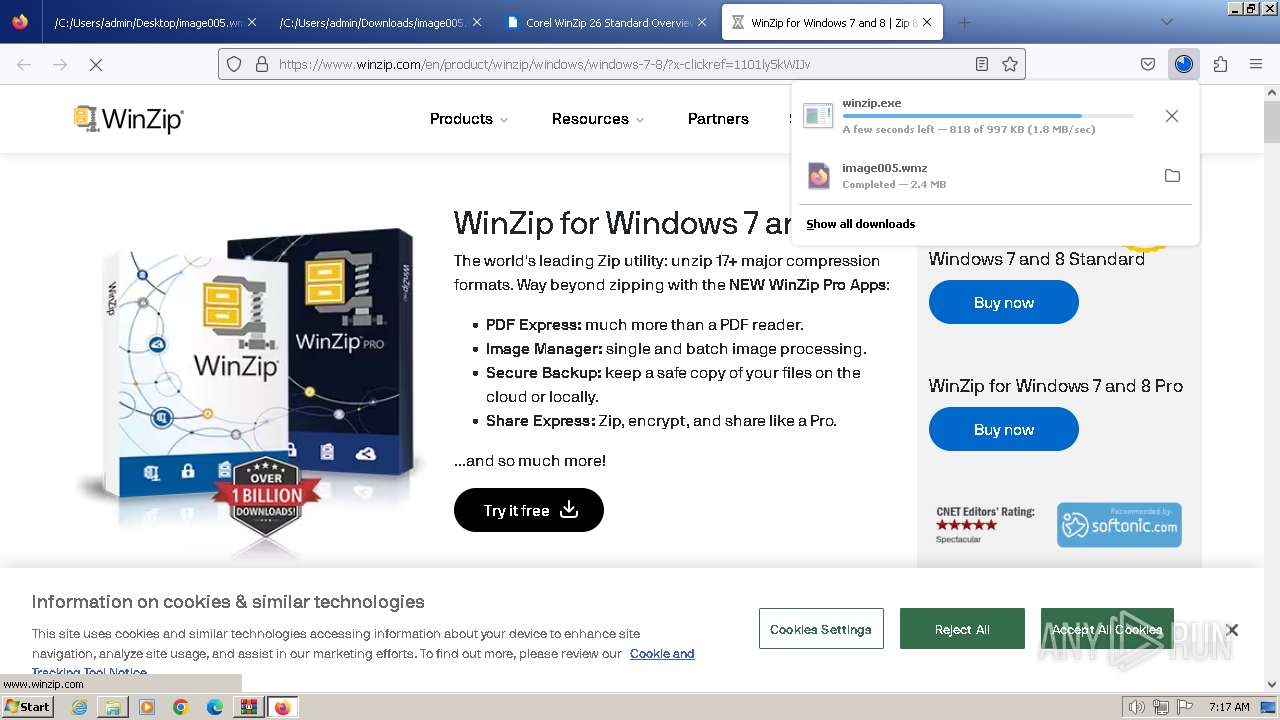Open the list all tabs dropdown

(1167, 22)
